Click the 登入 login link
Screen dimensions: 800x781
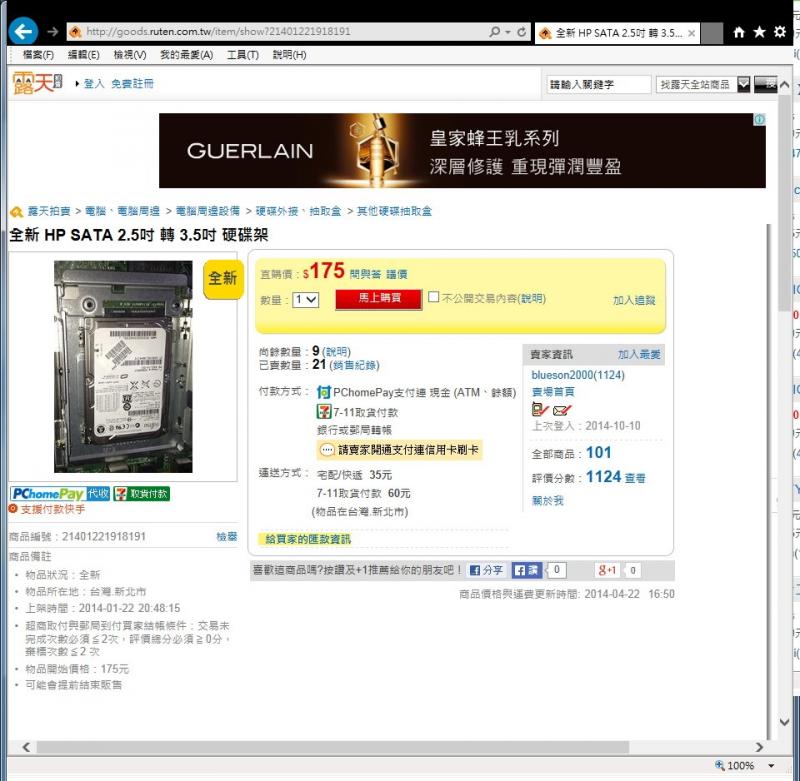tap(94, 84)
